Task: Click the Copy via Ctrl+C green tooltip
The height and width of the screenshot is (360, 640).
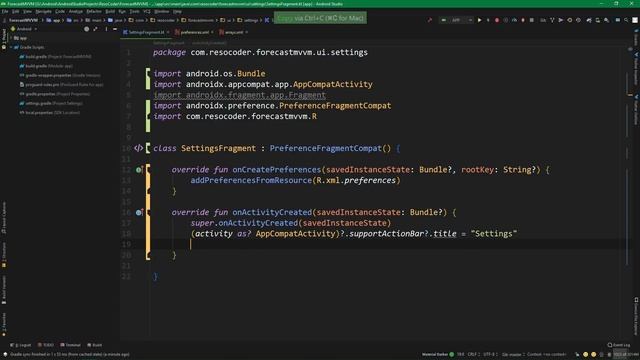Action: pos(320,18)
